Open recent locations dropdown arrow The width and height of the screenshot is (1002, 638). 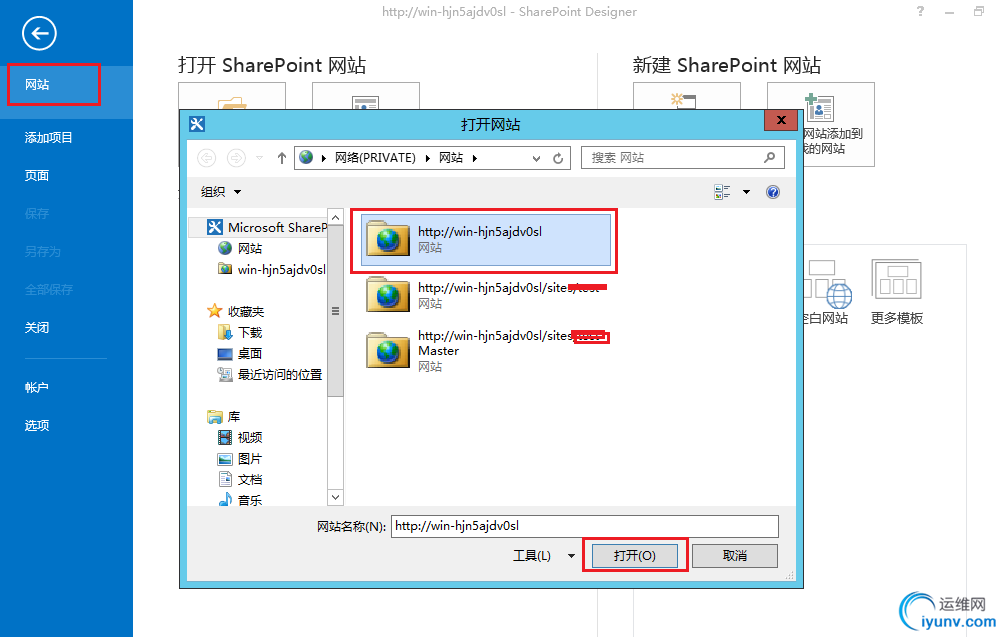(259, 158)
